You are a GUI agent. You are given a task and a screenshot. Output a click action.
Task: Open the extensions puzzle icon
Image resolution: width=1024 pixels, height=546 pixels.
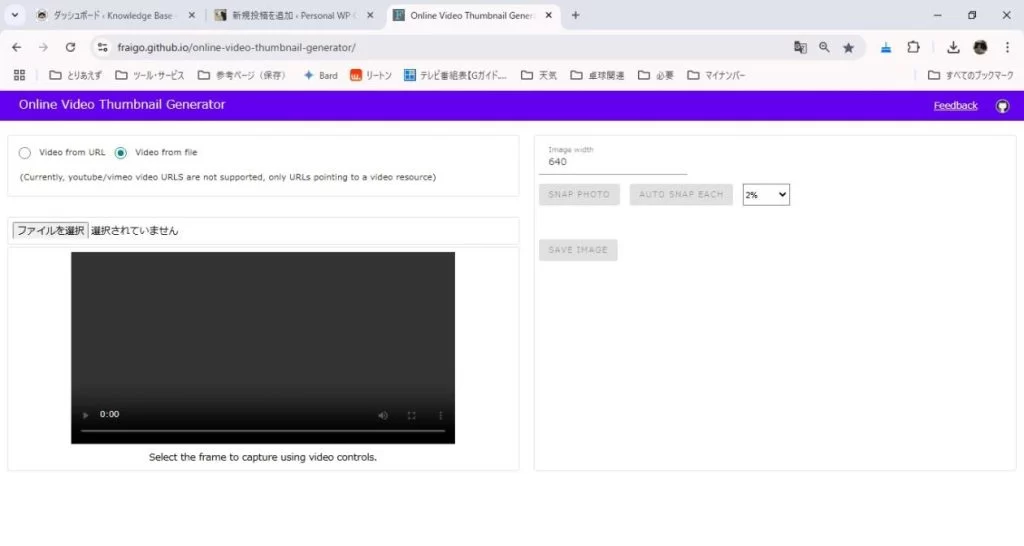[x=913, y=47]
